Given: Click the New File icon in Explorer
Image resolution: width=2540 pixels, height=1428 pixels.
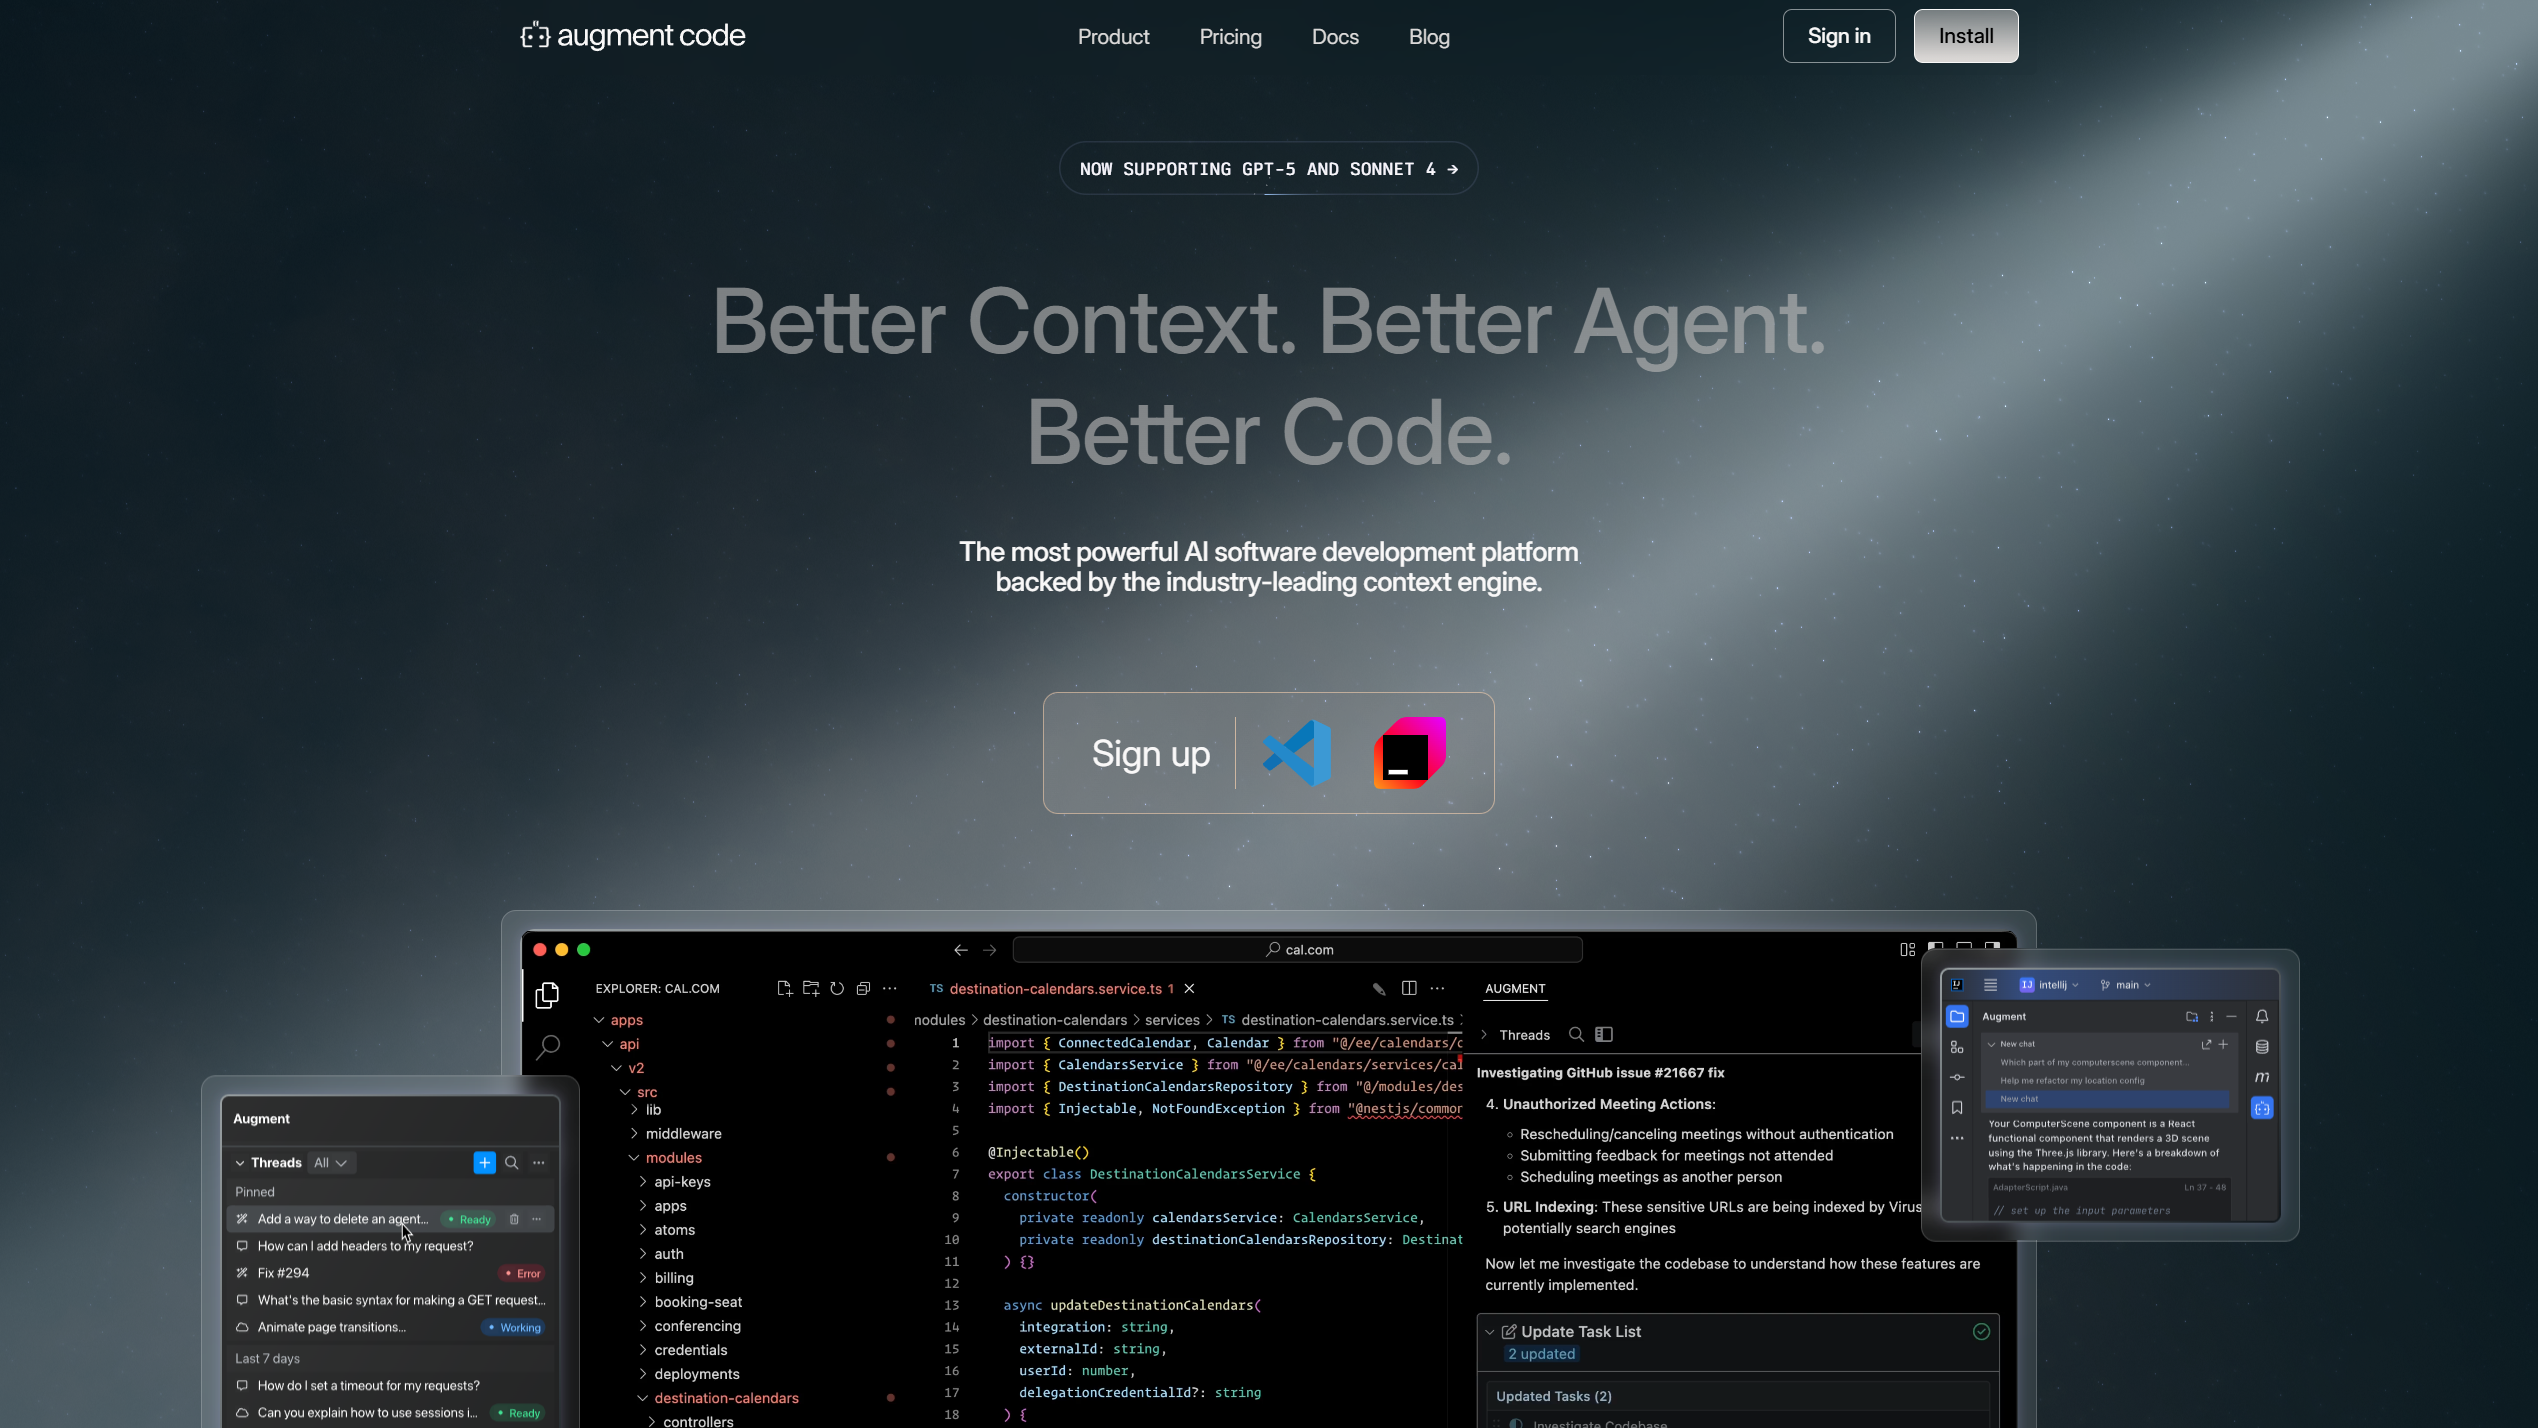Looking at the screenshot, I should tap(785, 988).
